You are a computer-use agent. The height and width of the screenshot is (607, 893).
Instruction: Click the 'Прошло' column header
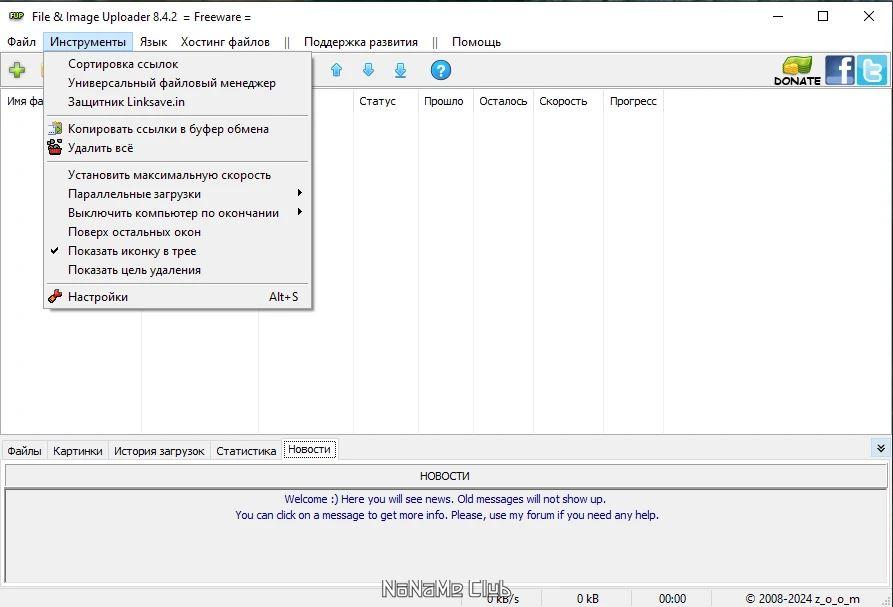pos(444,101)
